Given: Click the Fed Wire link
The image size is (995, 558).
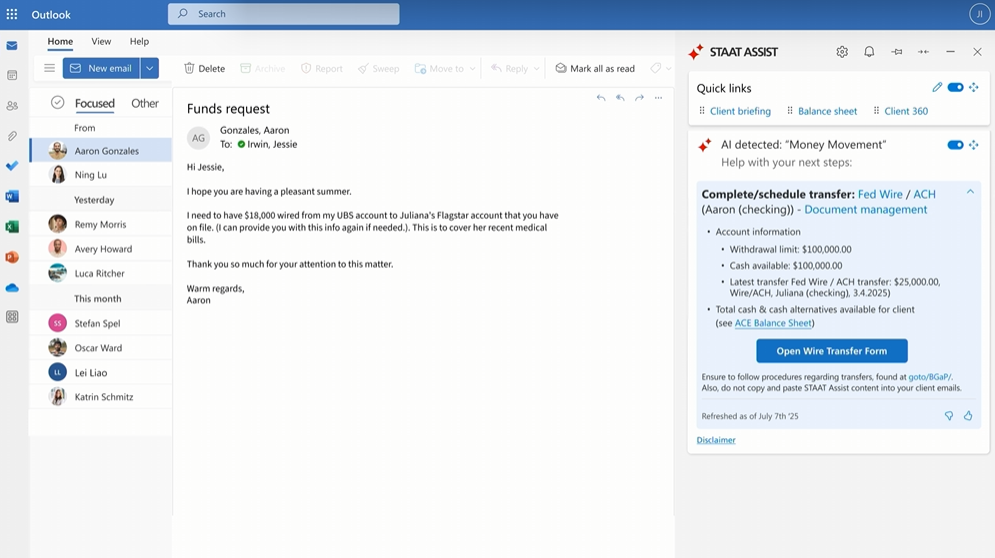Looking at the screenshot, I should 880,194.
